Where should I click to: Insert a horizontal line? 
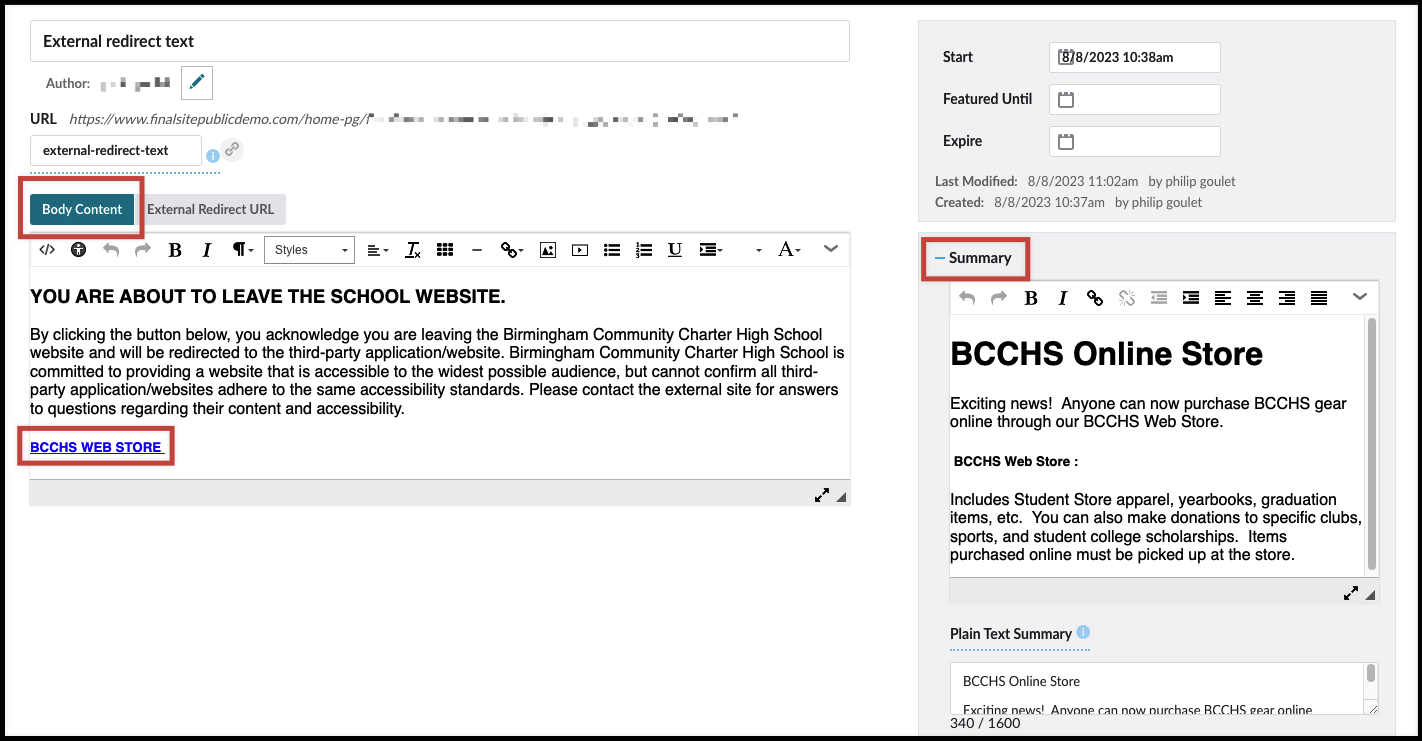(x=477, y=250)
